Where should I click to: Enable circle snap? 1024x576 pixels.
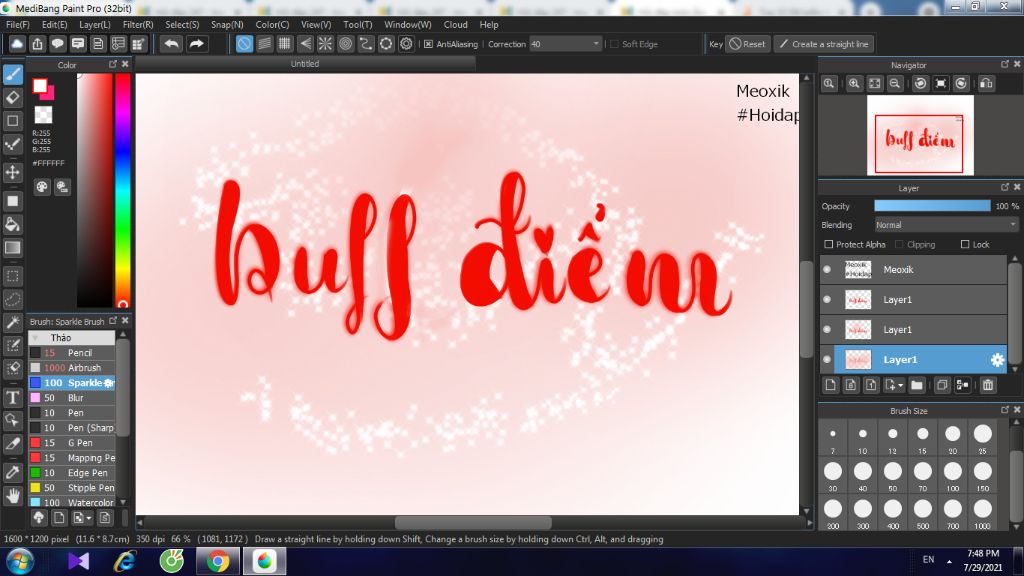[x=345, y=44]
